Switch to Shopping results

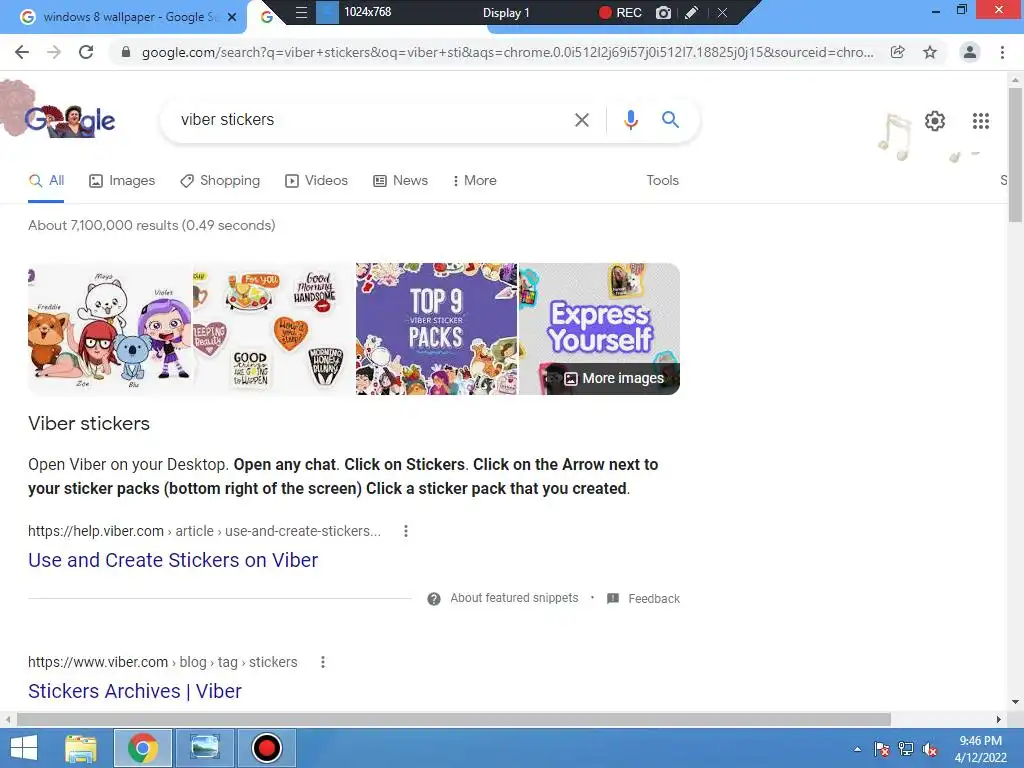point(220,181)
